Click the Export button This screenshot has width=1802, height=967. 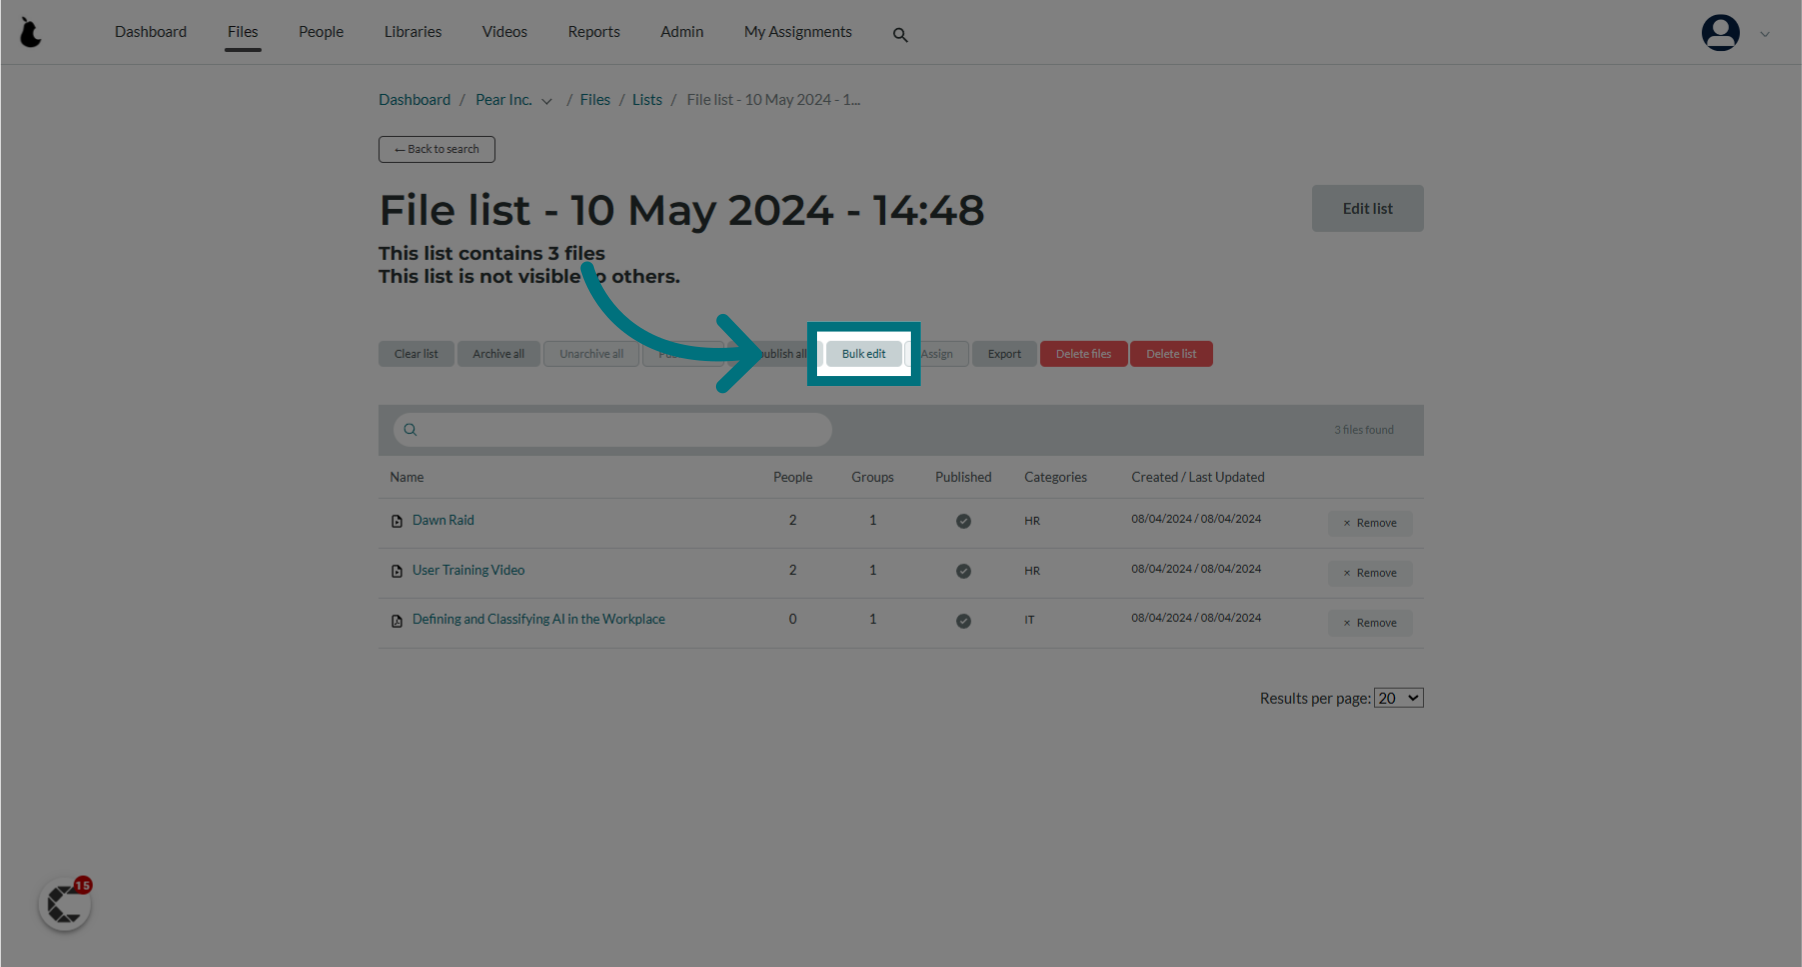[x=1004, y=354]
